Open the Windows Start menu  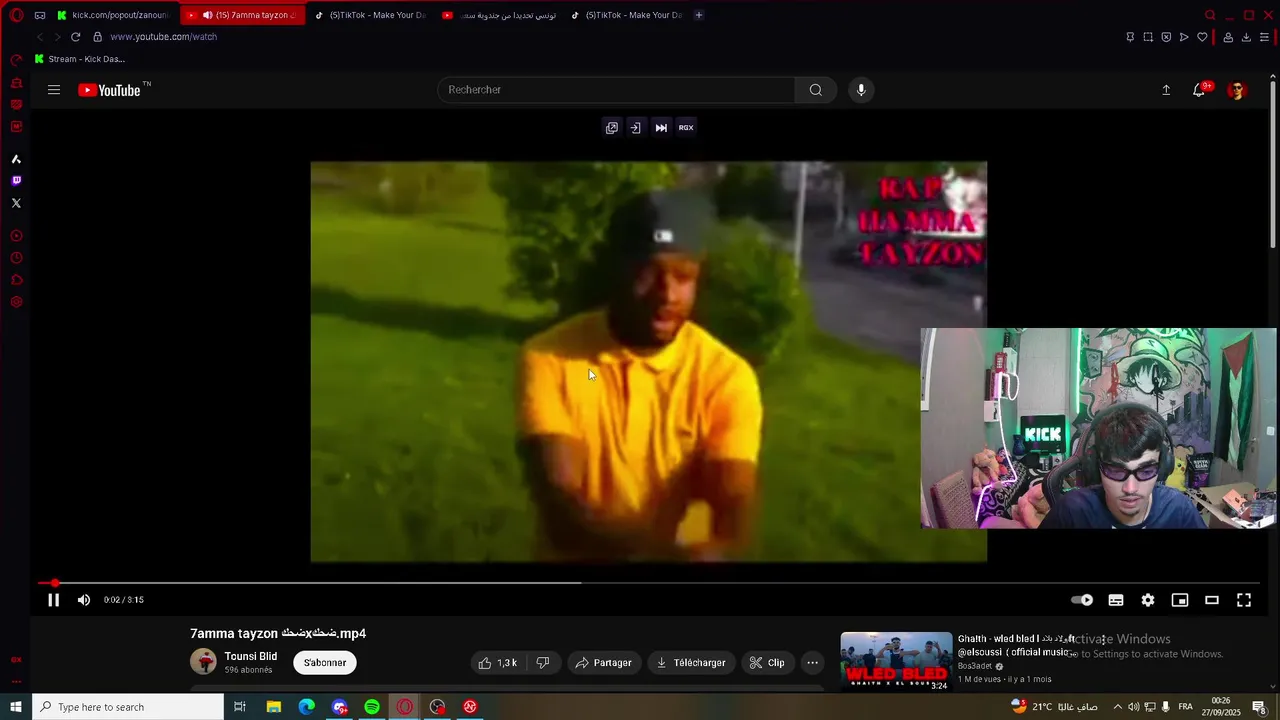tap(16, 707)
